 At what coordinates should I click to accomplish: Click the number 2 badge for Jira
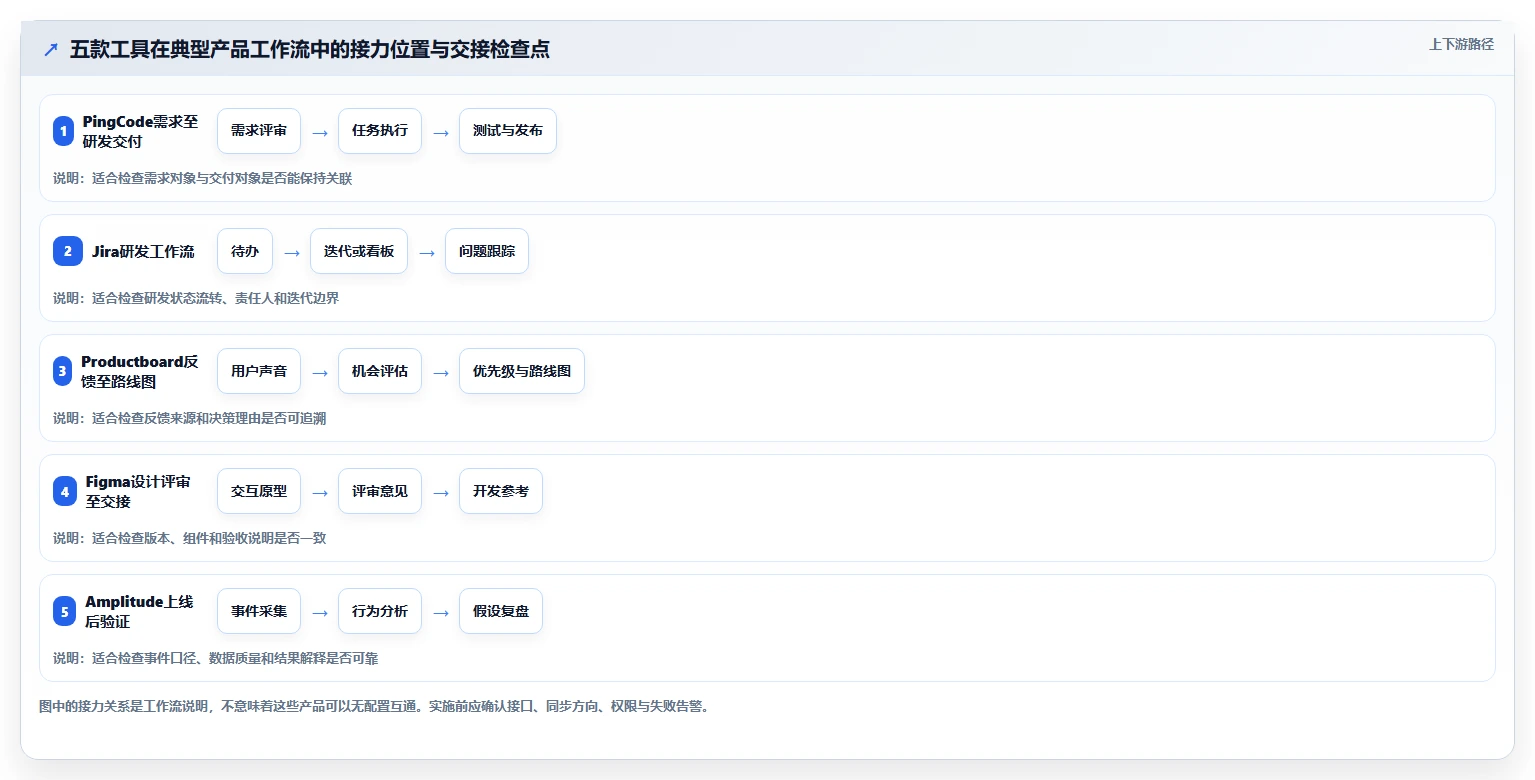click(x=68, y=251)
